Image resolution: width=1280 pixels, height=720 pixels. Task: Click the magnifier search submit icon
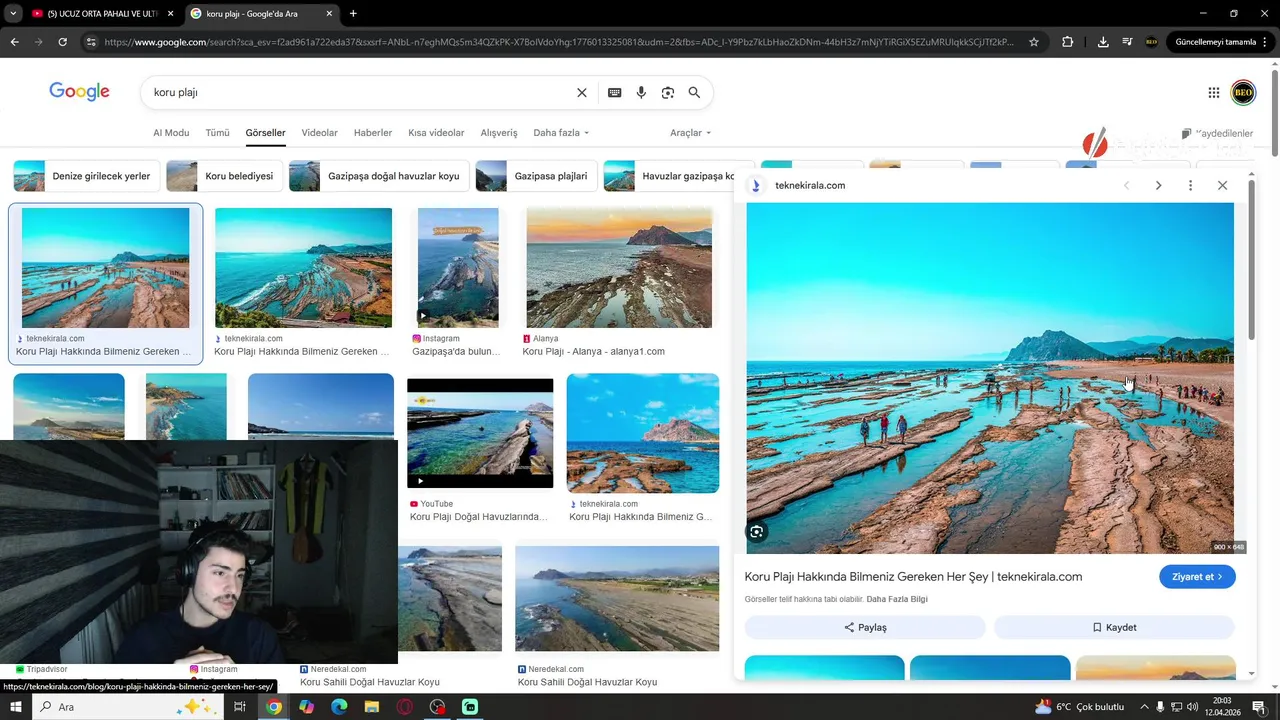click(694, 92)
